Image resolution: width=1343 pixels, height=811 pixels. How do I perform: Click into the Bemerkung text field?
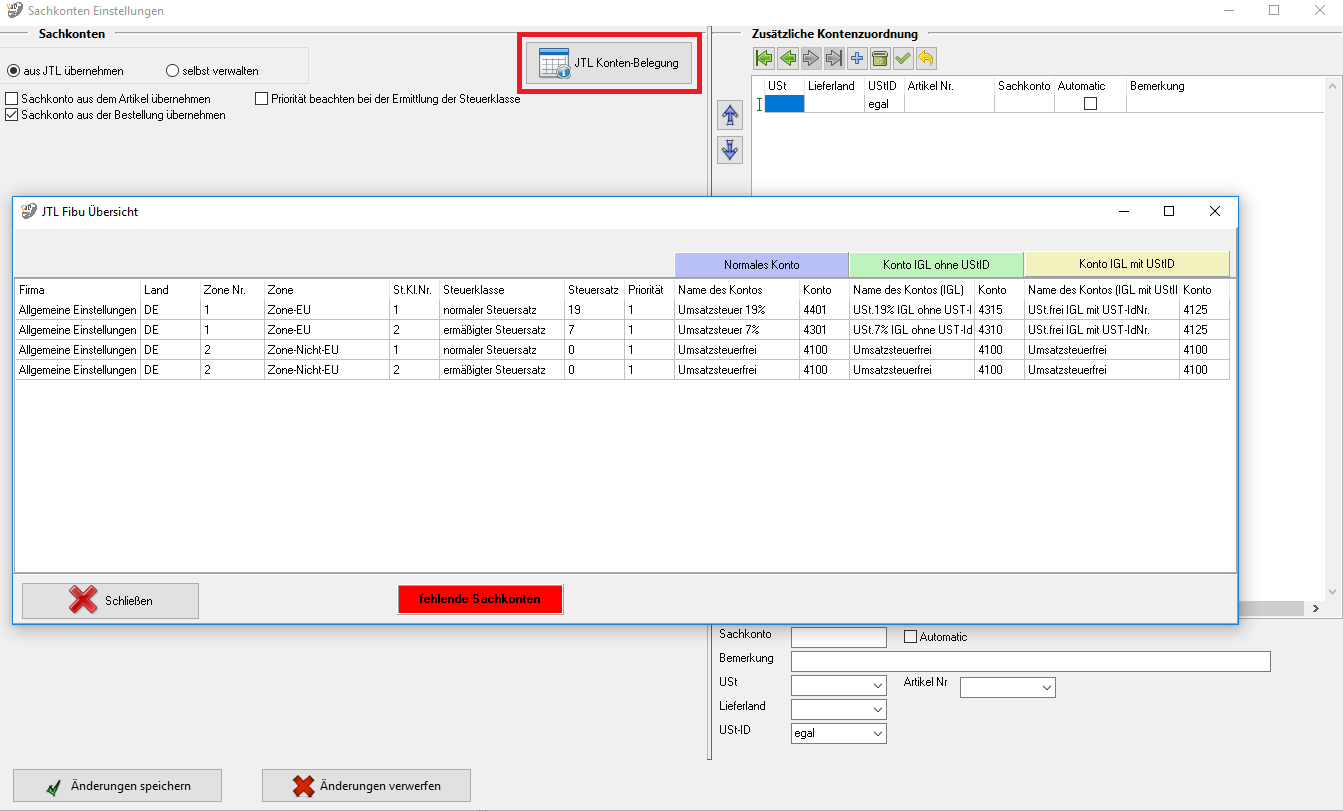click(x=1030, y=661)
